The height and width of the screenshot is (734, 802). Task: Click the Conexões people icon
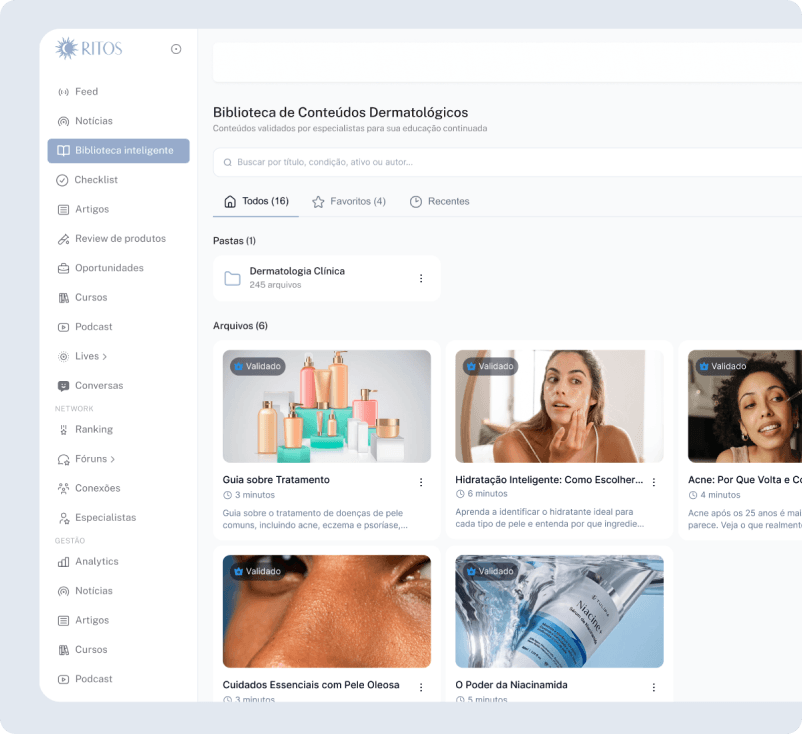point(63,488)
